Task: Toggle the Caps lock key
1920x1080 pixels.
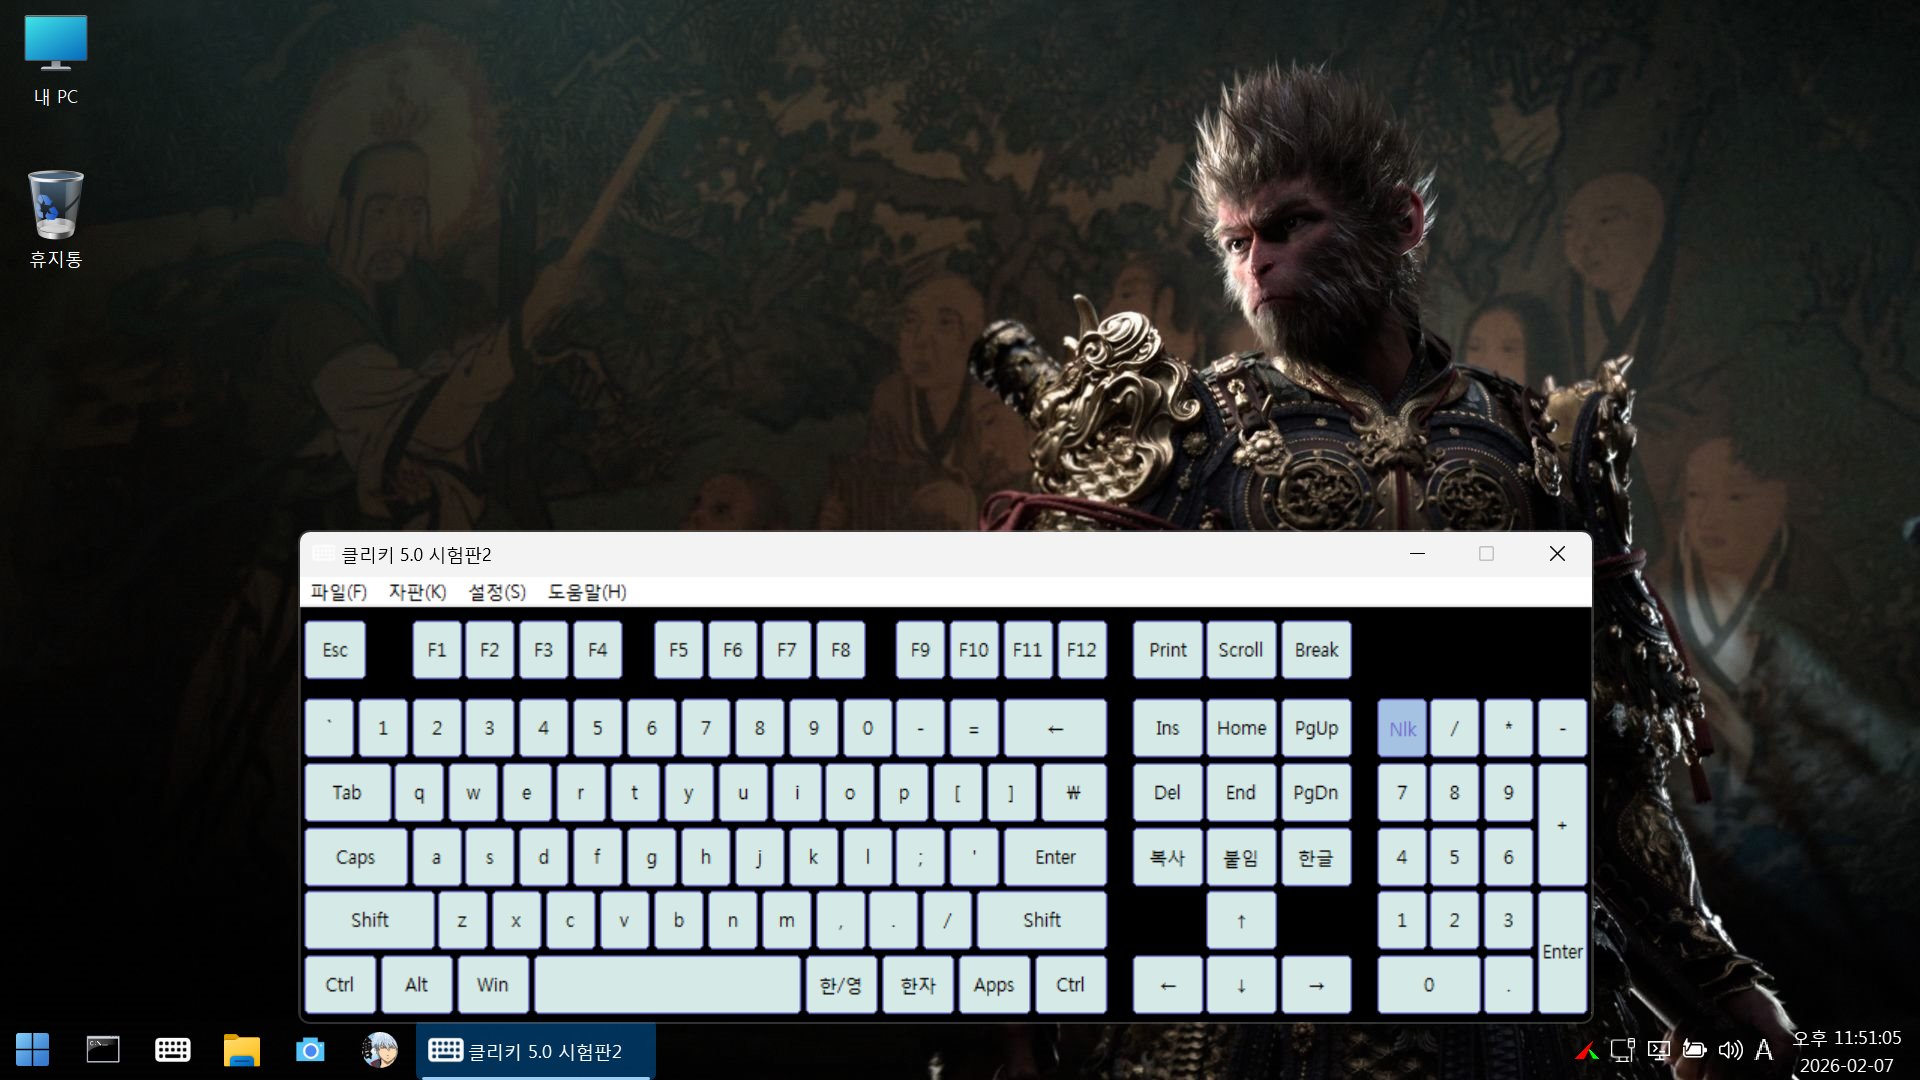Action: coord(355,857)
